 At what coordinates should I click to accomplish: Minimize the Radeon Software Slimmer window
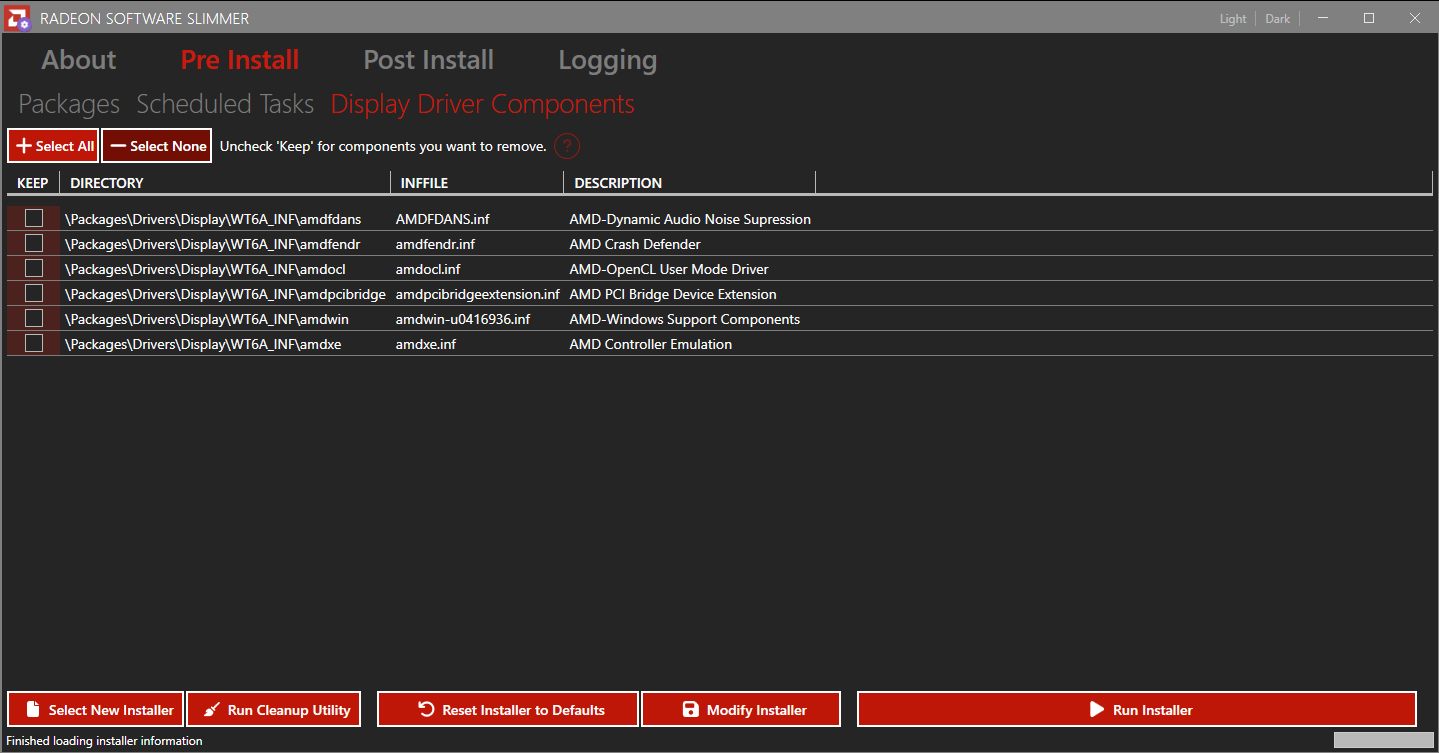pyautogui.click(x=1323, y=18)
